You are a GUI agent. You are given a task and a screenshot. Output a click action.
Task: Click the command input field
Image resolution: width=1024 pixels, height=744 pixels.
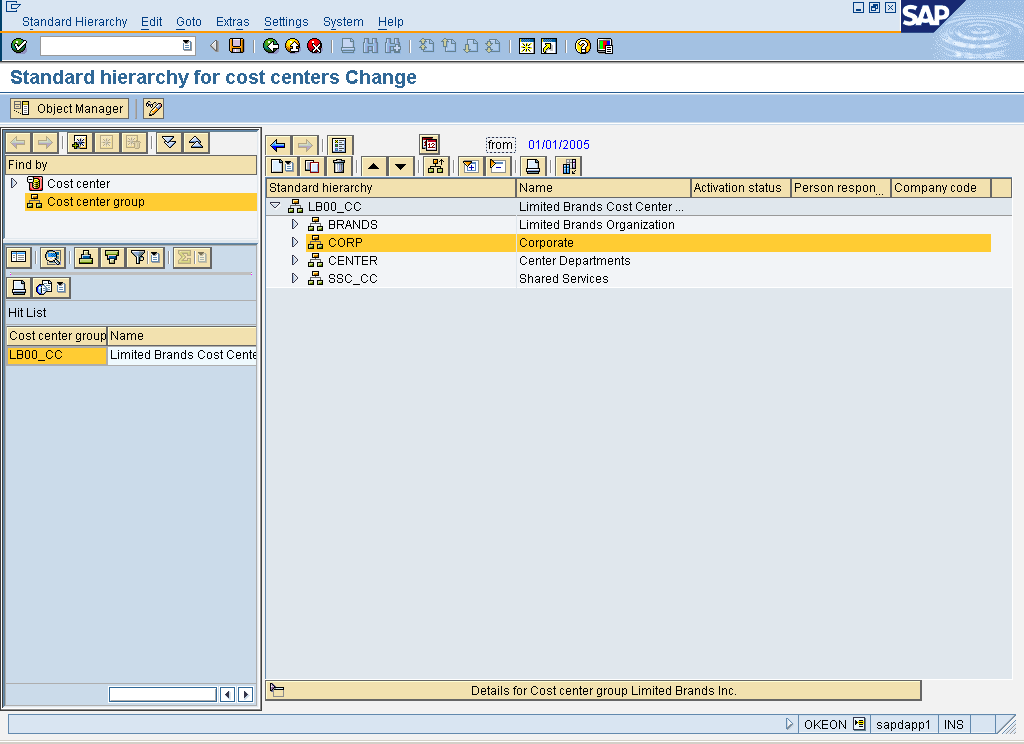(111, 46)
